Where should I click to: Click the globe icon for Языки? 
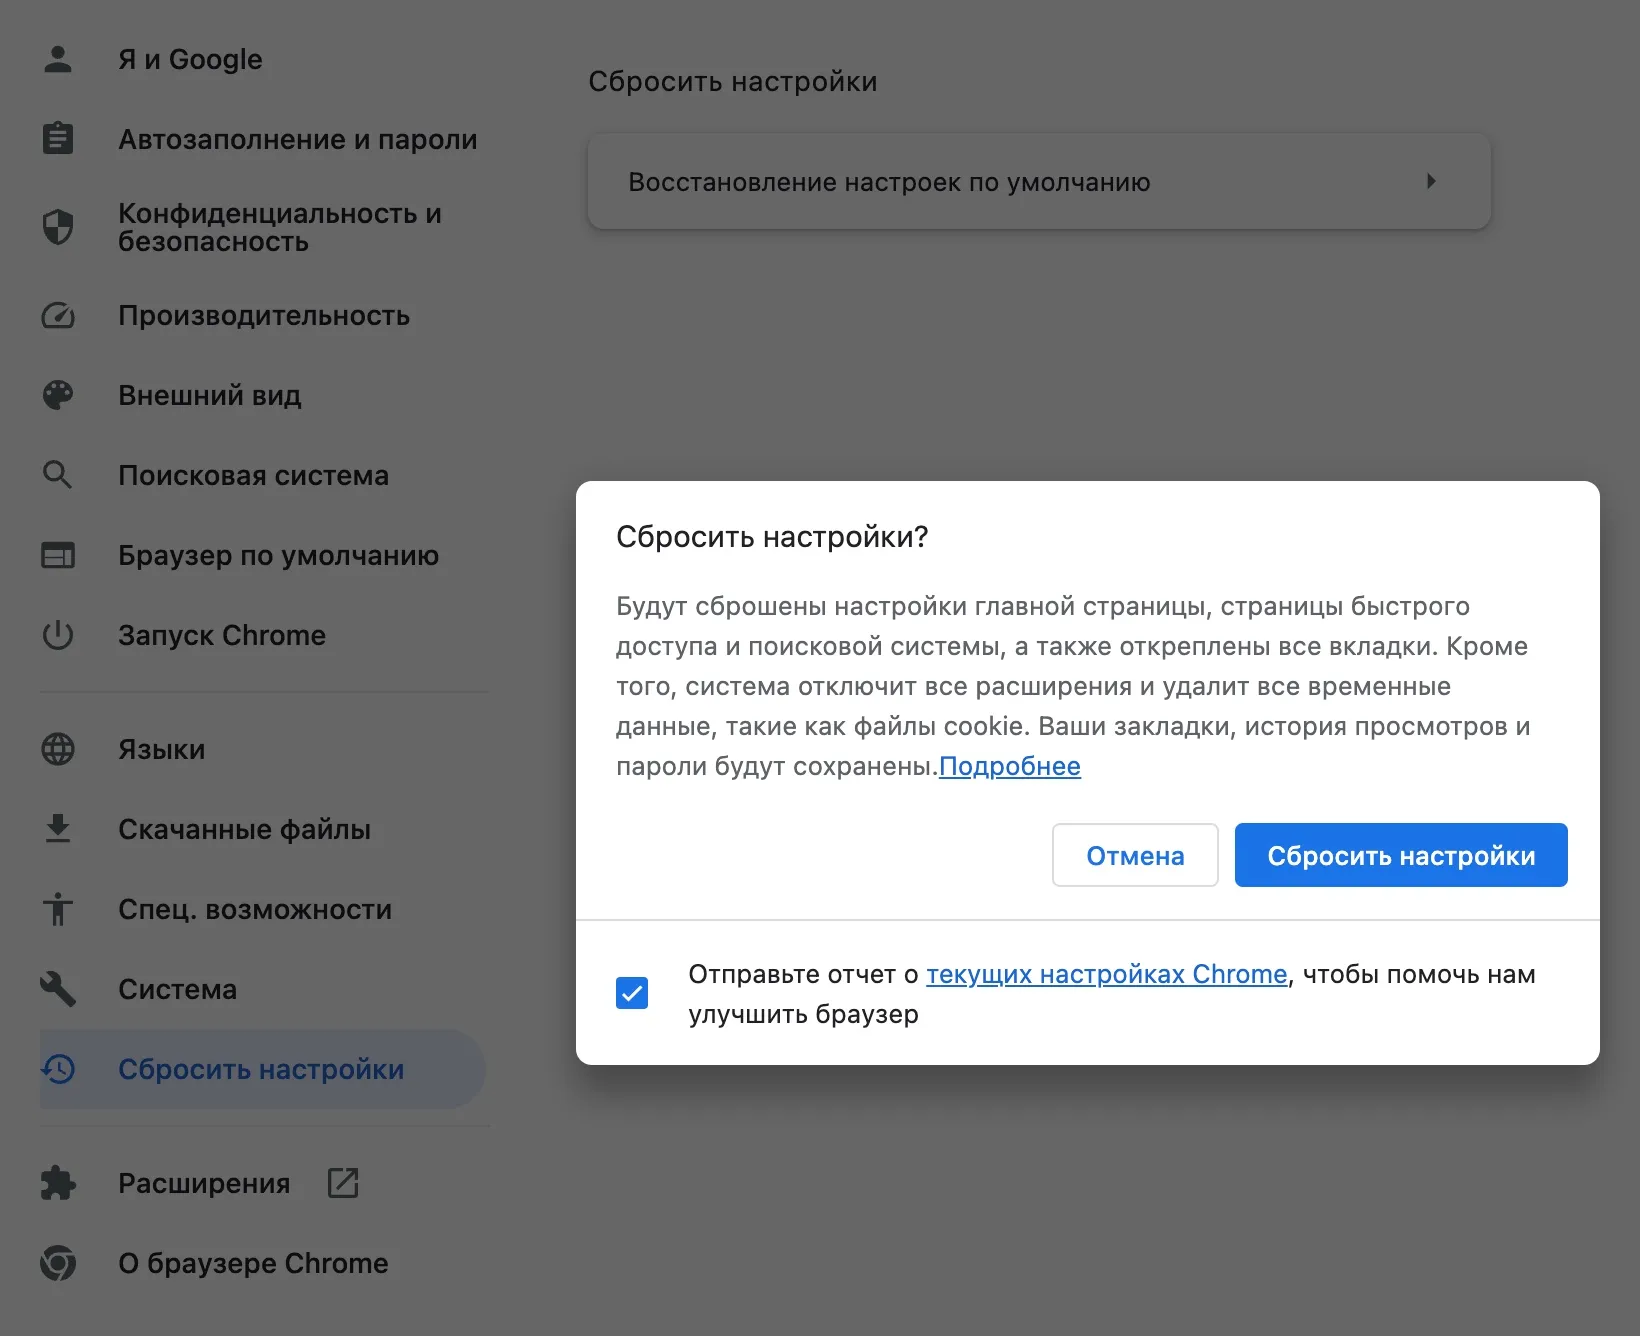click(x=58, y=749)
